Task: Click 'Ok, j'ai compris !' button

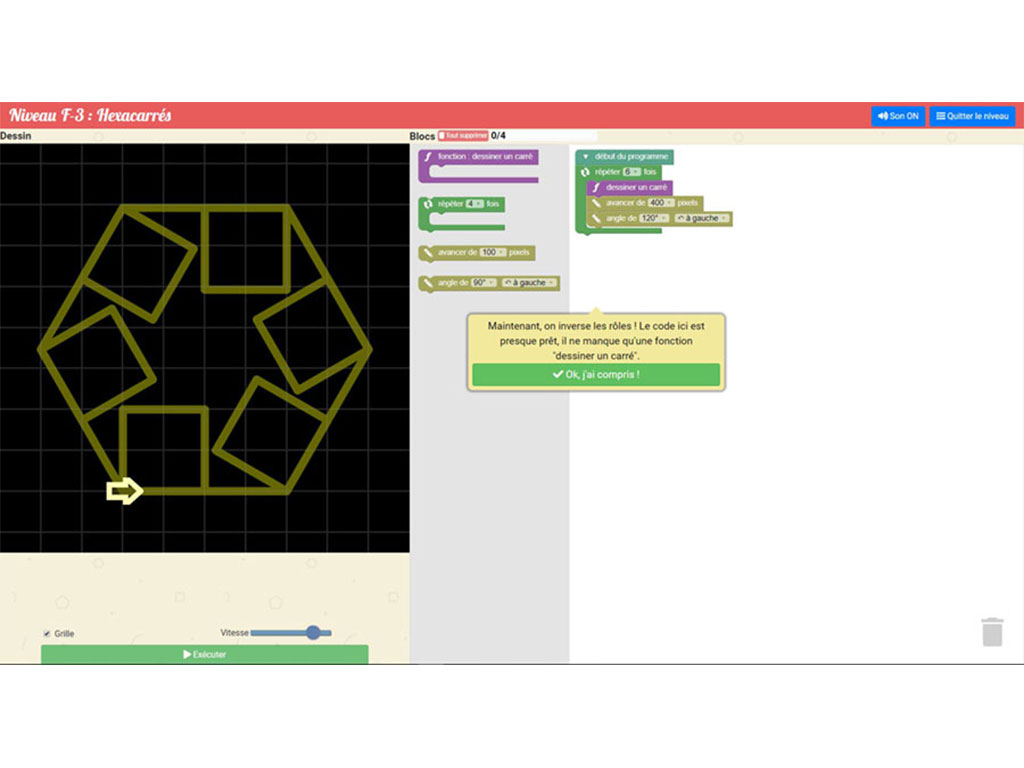Action: [595, 375]
